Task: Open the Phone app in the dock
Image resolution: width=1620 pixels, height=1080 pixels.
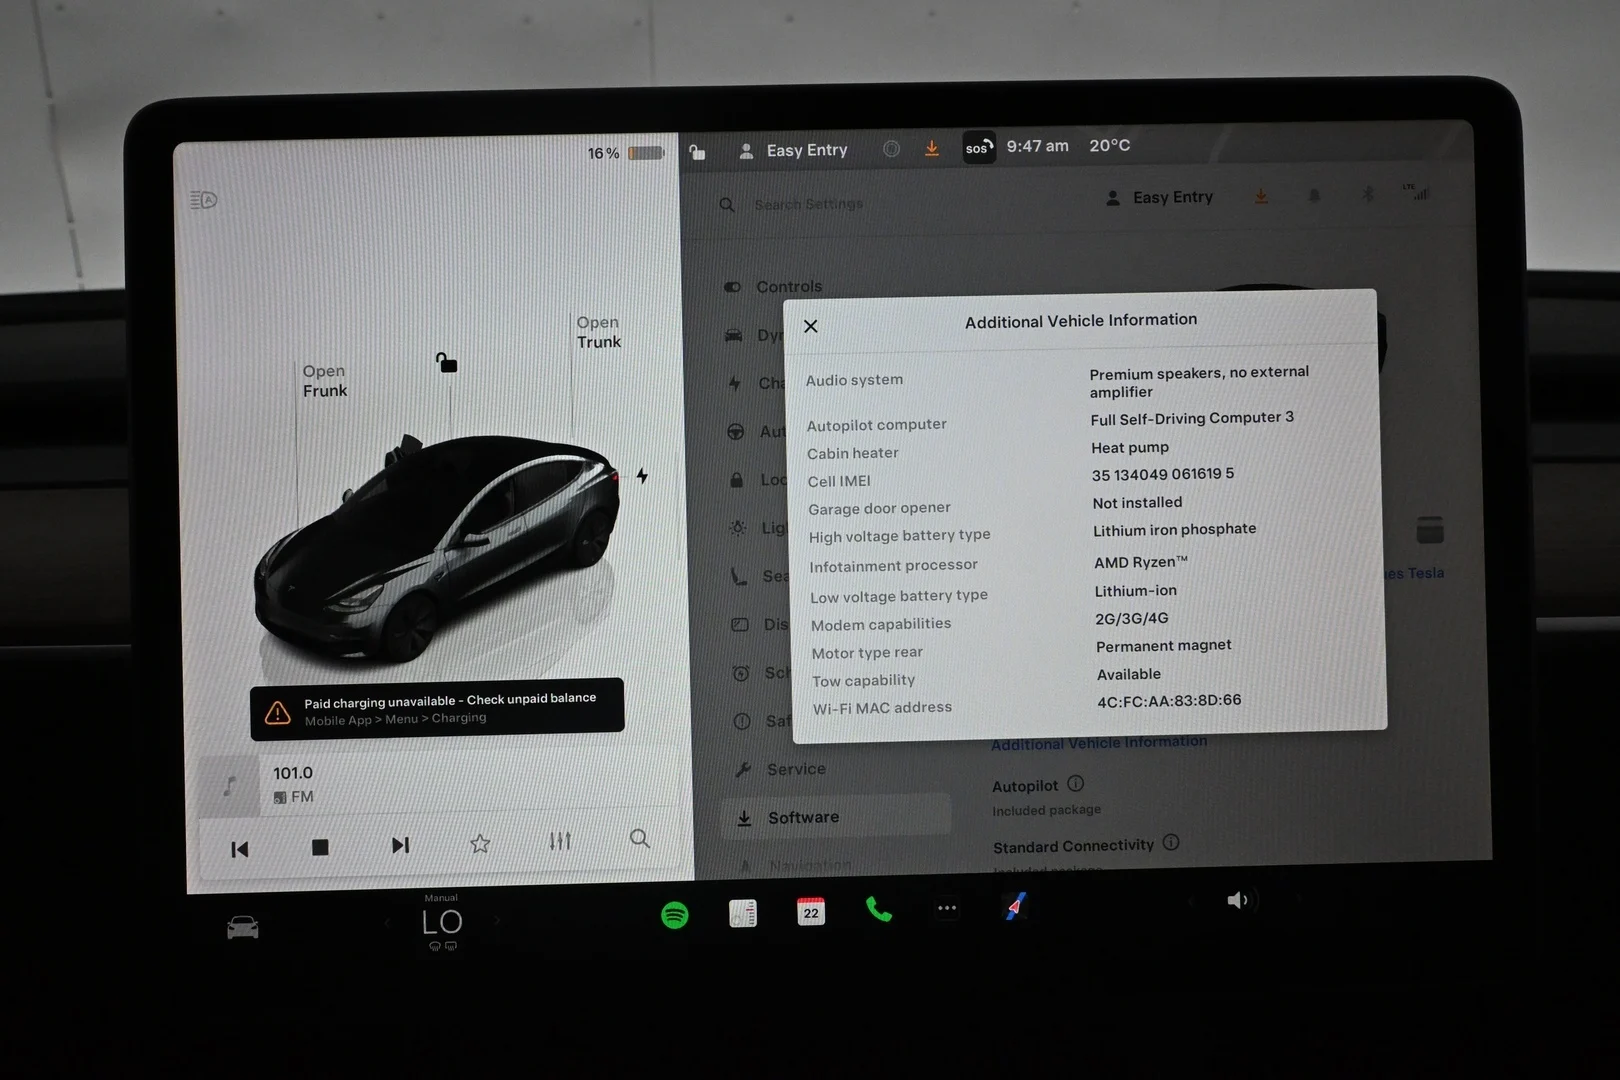Action: (x=879, y=909)
